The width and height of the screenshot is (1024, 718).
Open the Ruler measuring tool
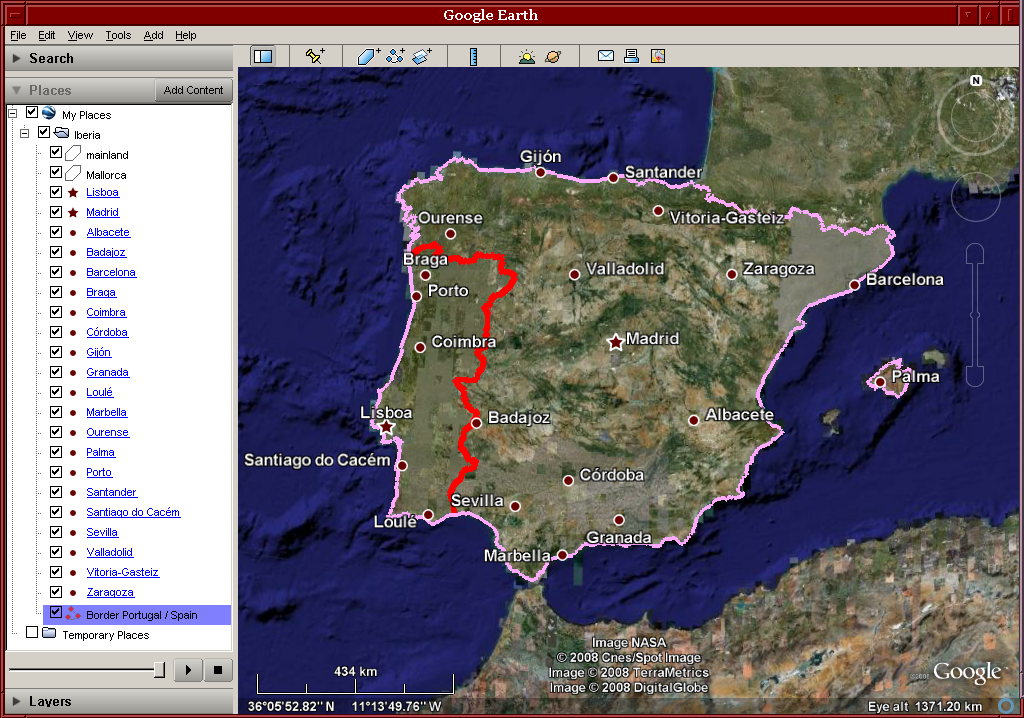(473, 57)
